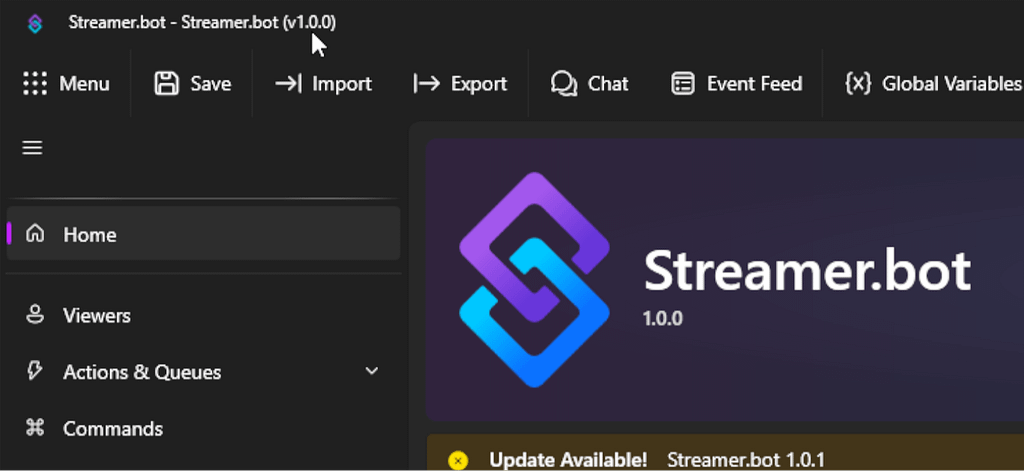Click the Update Available notification text

568,460
